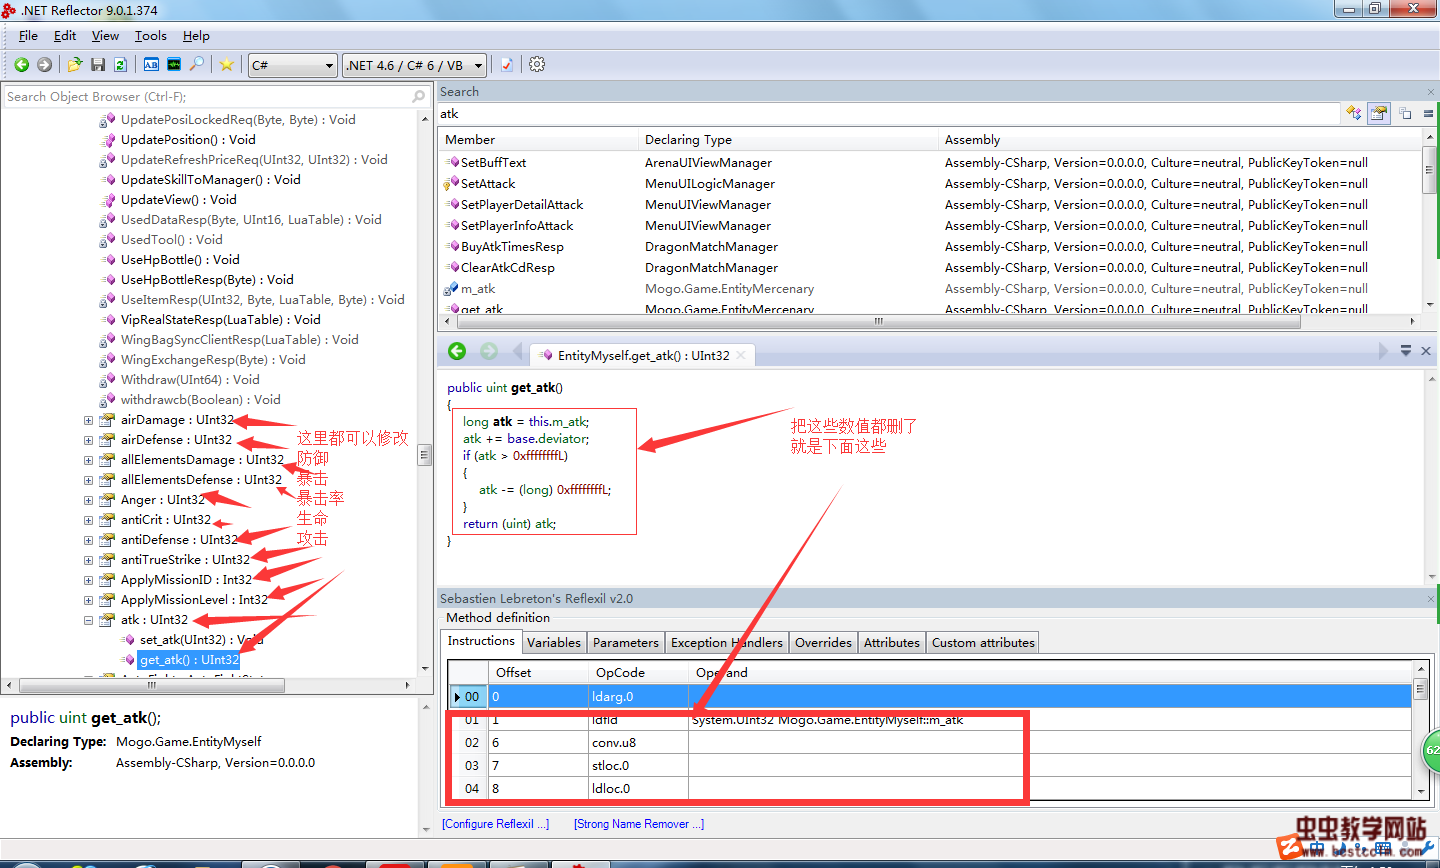1440x868 pixels.
Task: Toggle the Search Types diamond icon
Action: 1353,113
